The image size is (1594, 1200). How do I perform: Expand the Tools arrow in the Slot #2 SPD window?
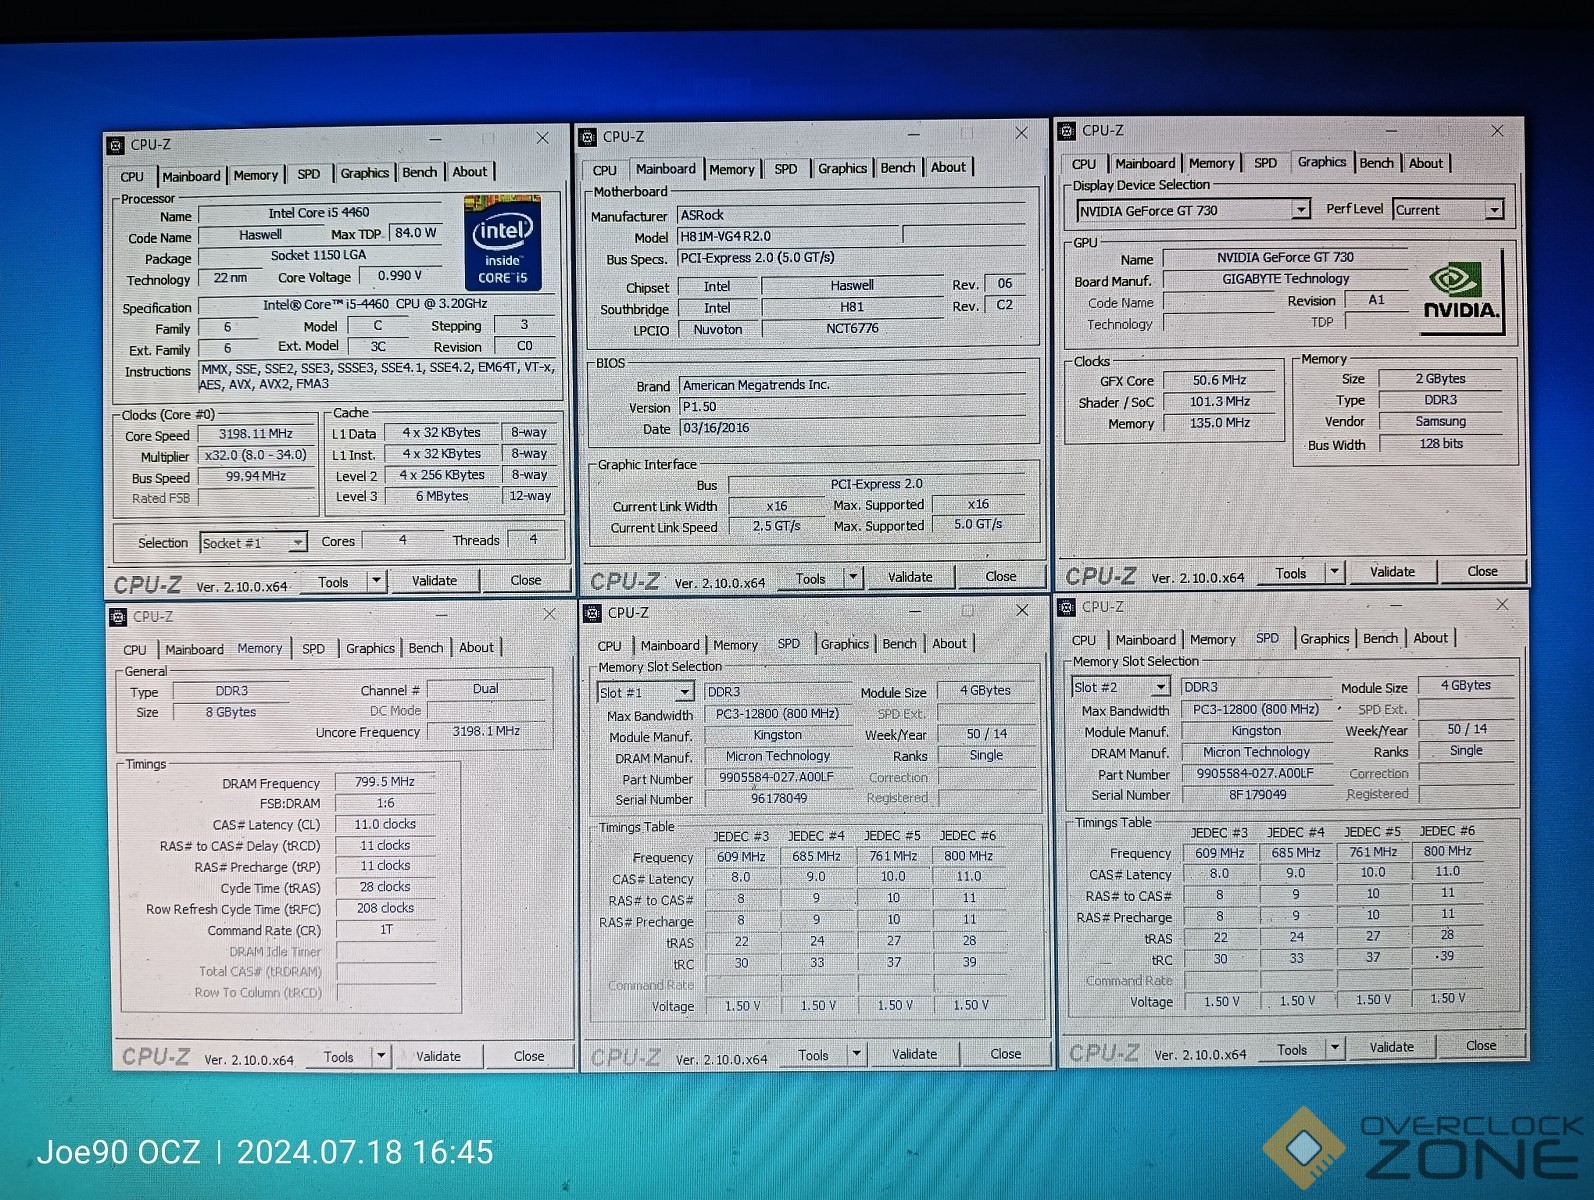[1334, 1048]
